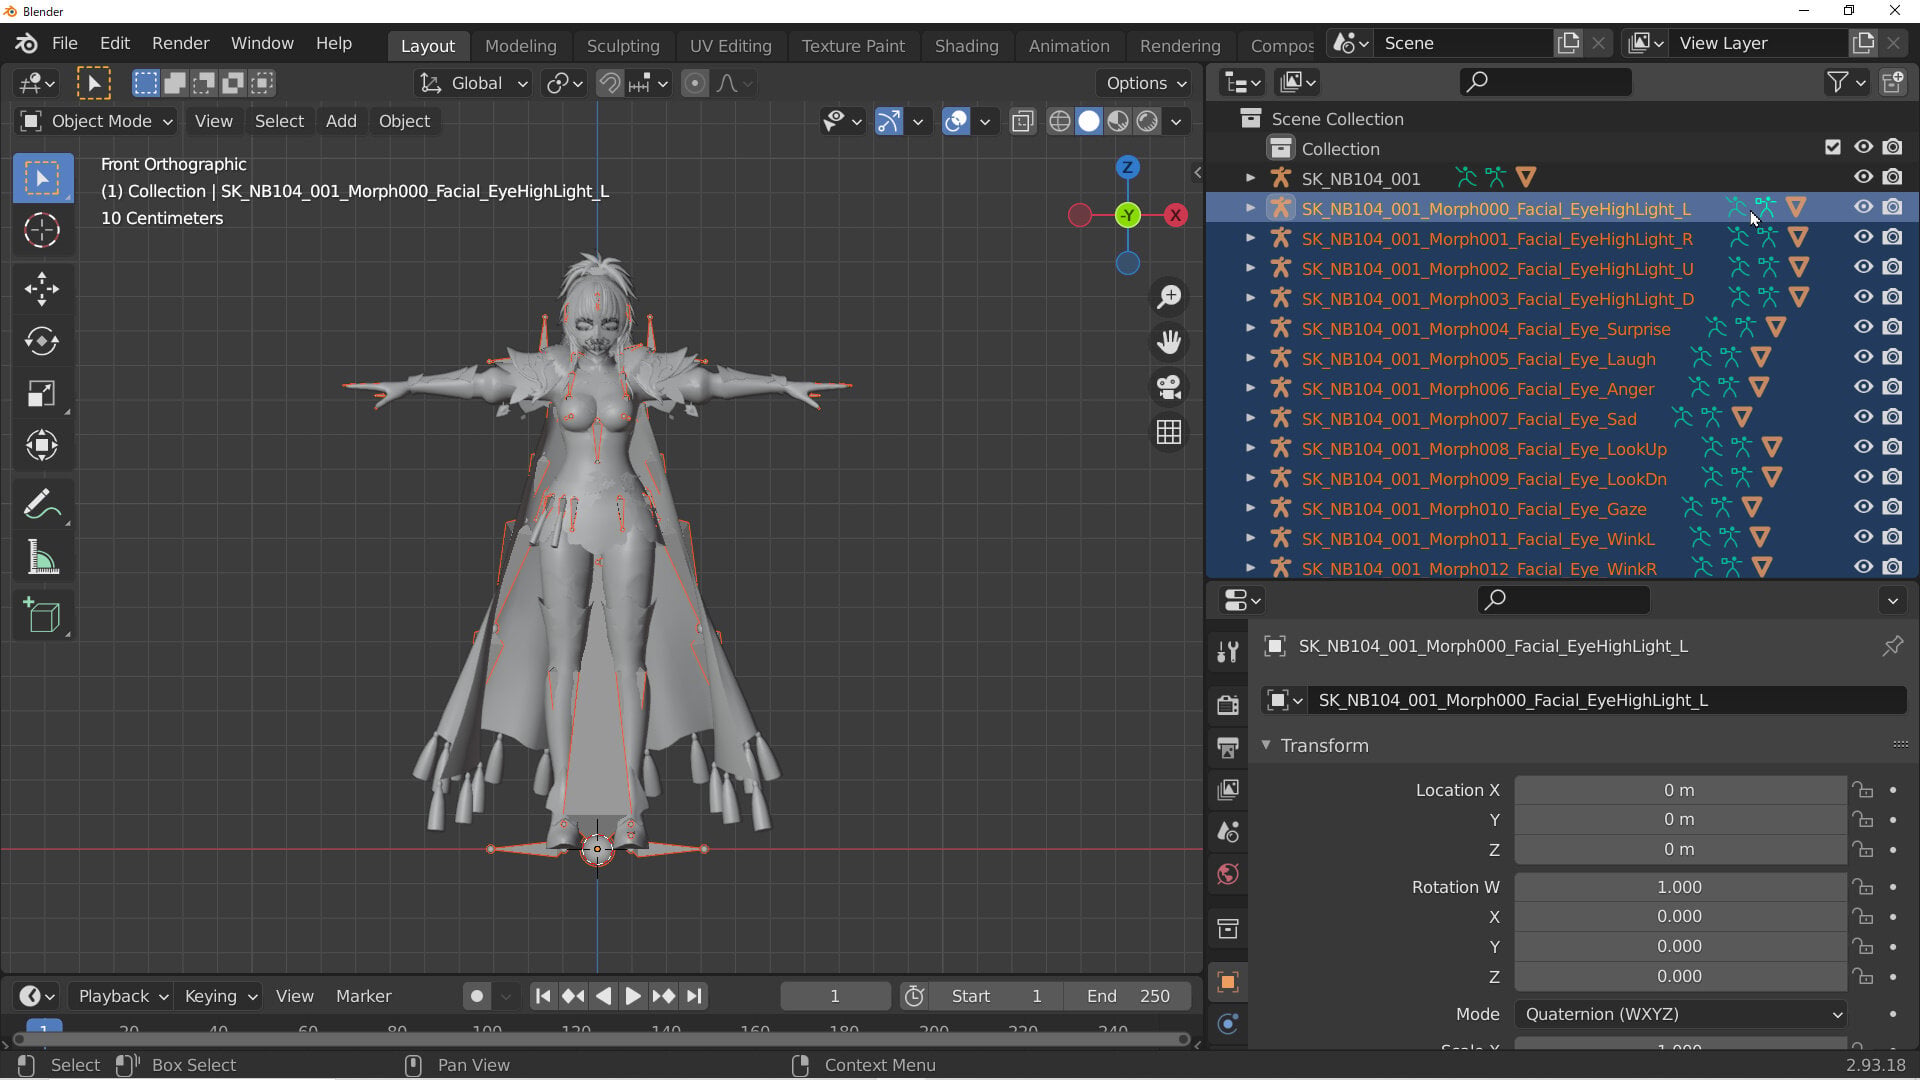Open outliner filter dropdown
The width and height of the screenshot is (1920, 1080).
coord(1845,83)
